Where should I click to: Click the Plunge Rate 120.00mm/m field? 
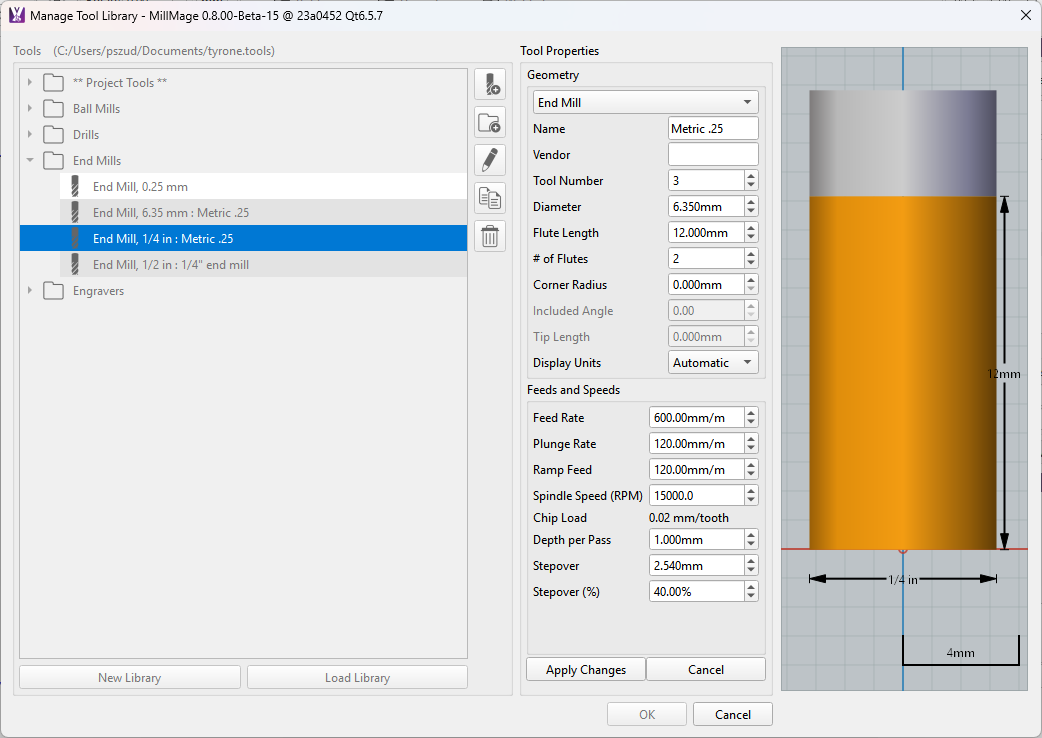(x=696, y=443)
